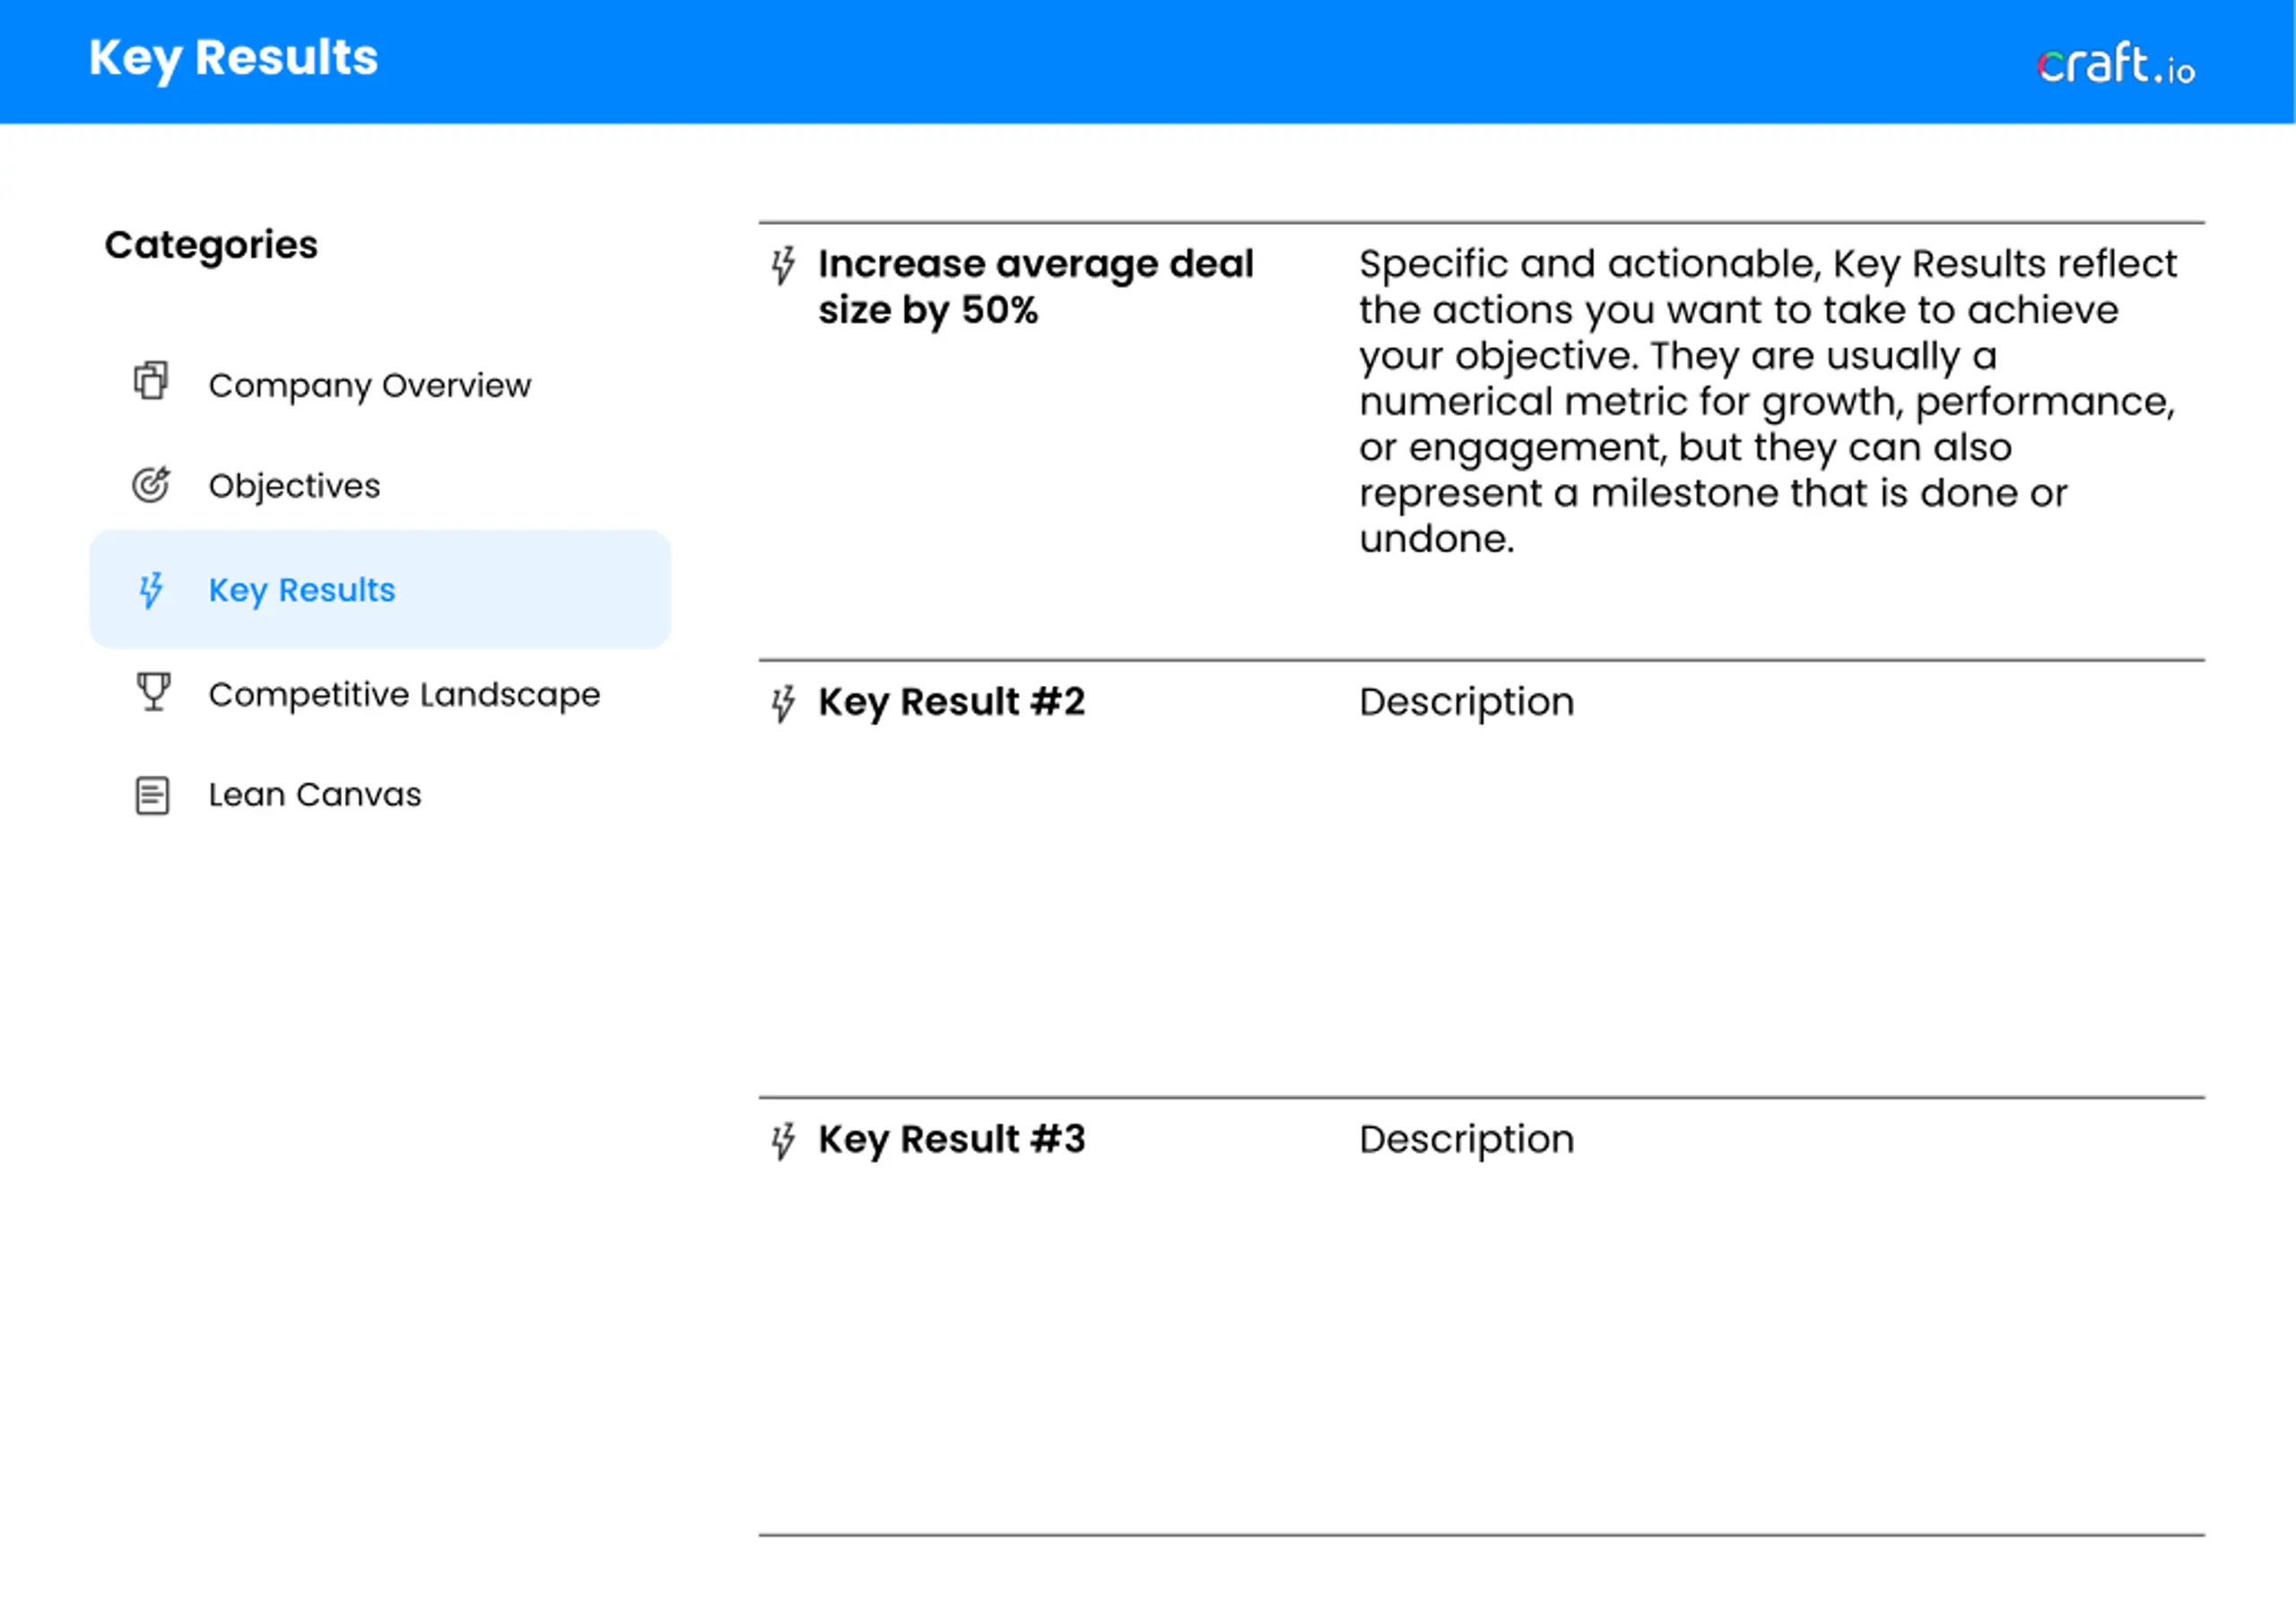Click lightning icon beside Increase average deal size
The height and width of the screenshot is (1622, 2296).
tap(783, 266)
